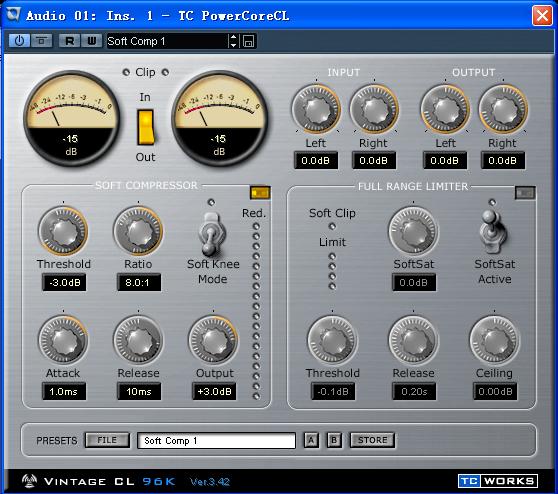Click the right VU meter
558x494 pixels.
point(219,118)
